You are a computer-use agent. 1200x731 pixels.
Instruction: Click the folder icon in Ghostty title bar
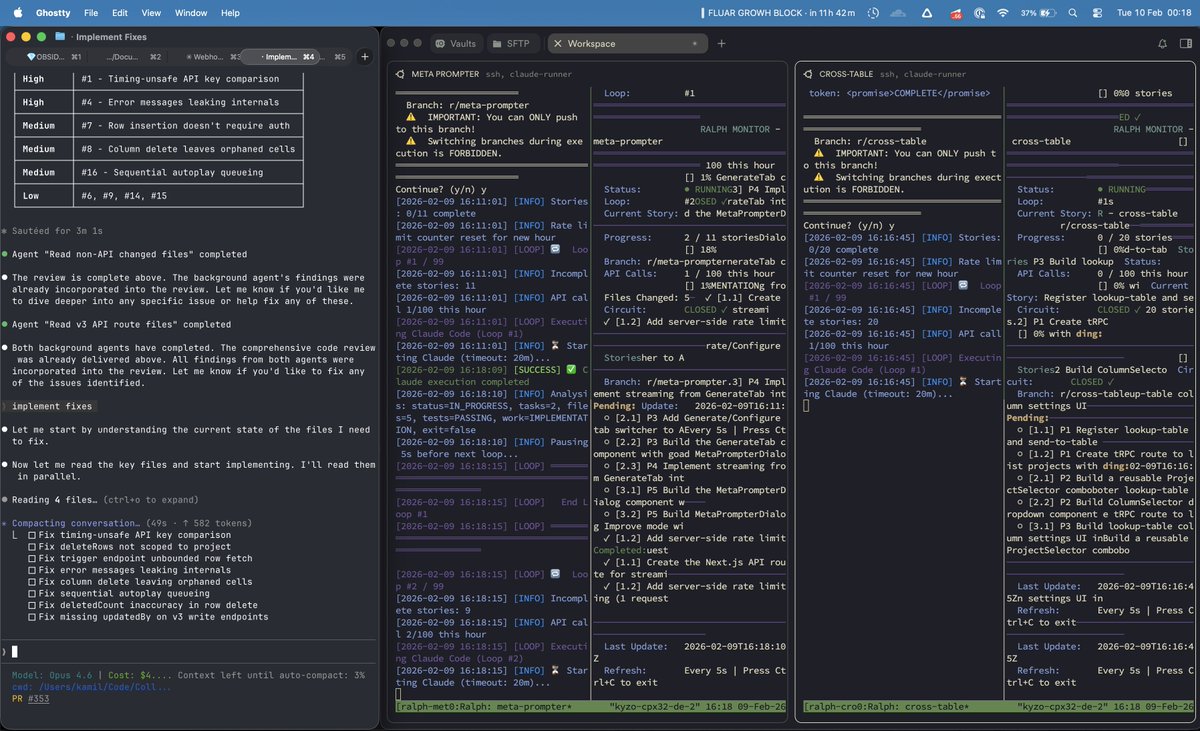tap(61, 36)
